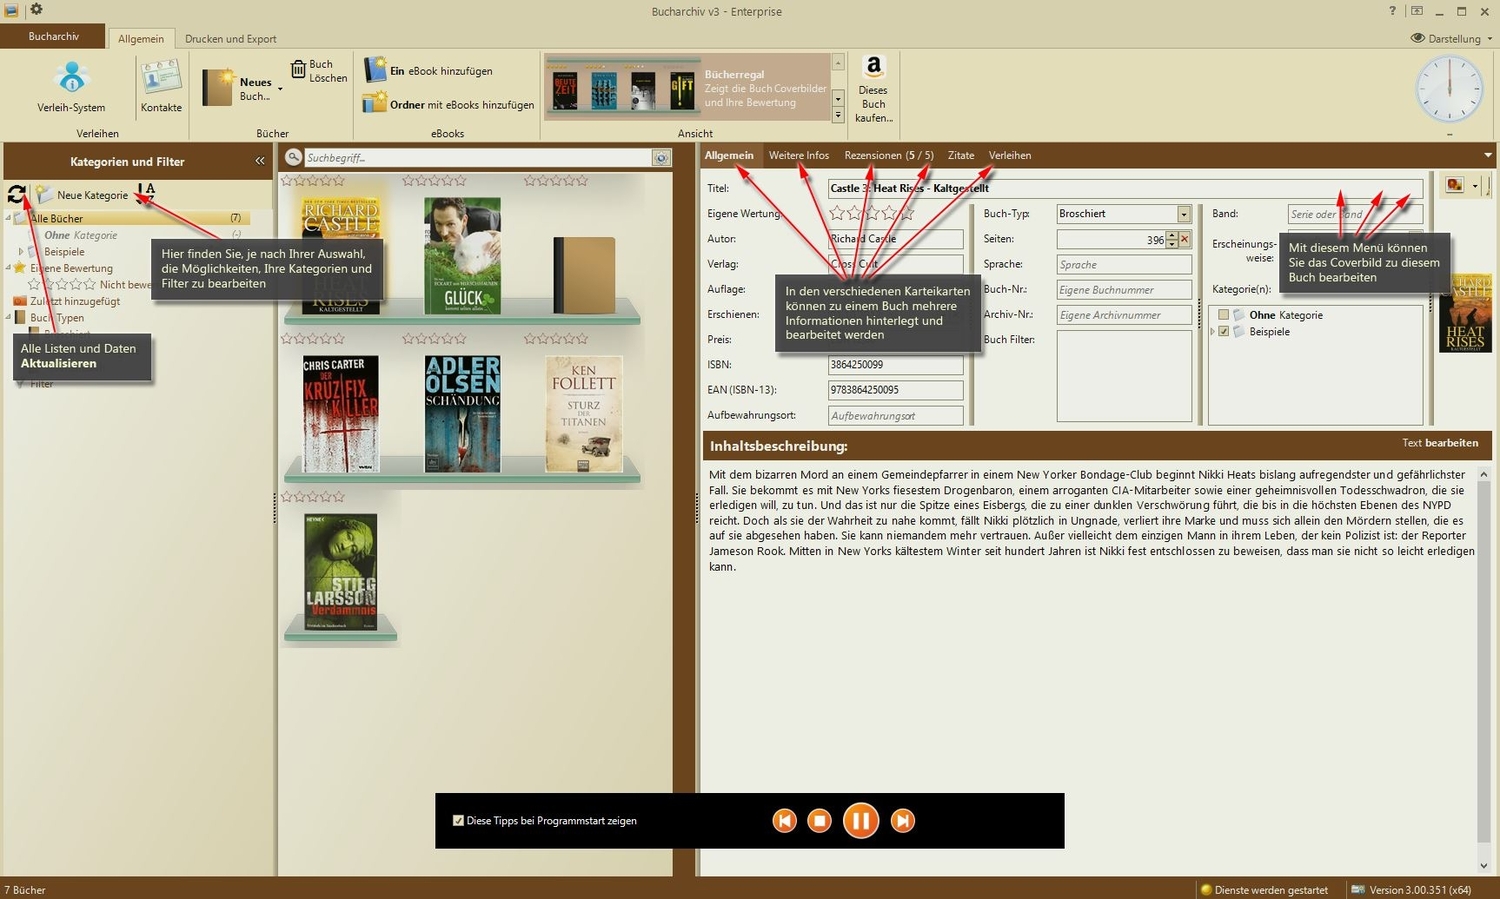Open the cover menu dropdown arrow
Viewport: 1500px width, 899px height.
coord(1475,186)
